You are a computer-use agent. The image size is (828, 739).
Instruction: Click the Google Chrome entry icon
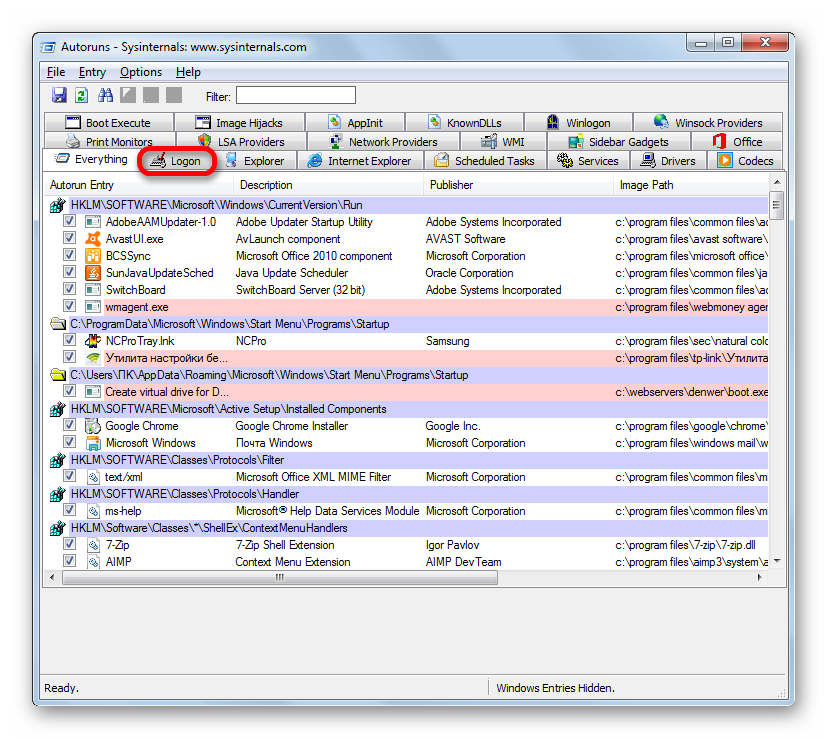click(x=93, y=426)
